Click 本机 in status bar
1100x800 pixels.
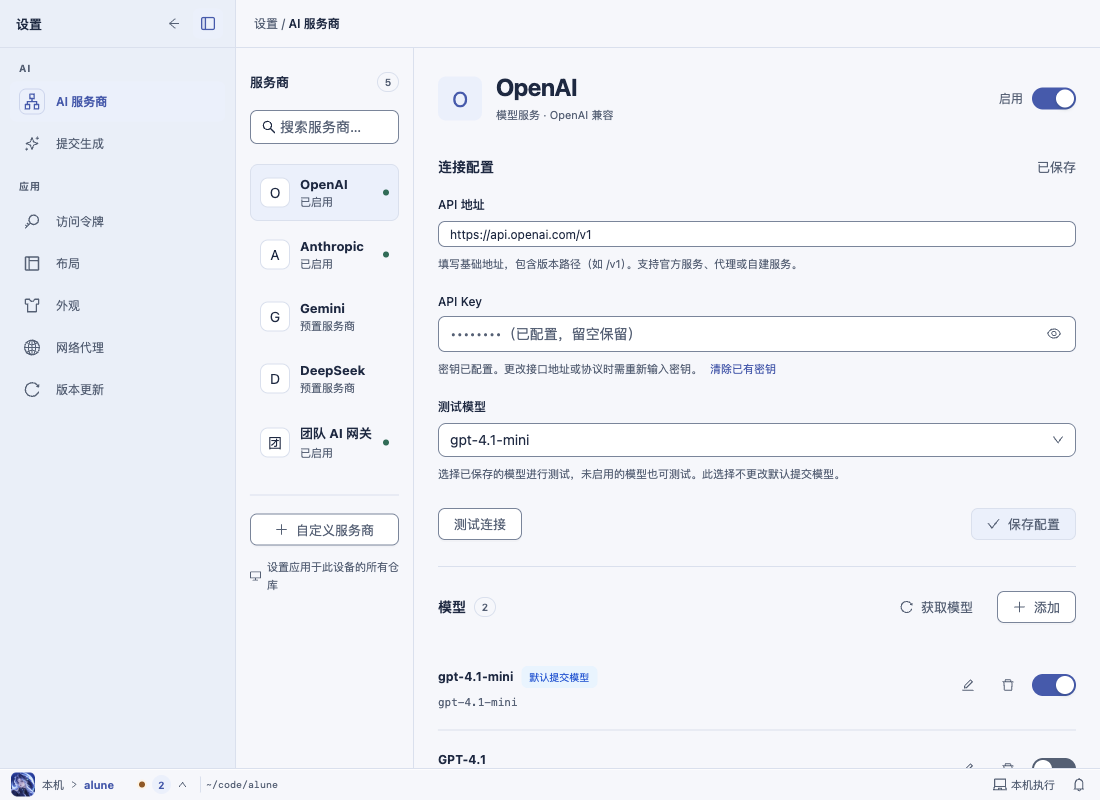pyautogui.click(x=53, y=785)
